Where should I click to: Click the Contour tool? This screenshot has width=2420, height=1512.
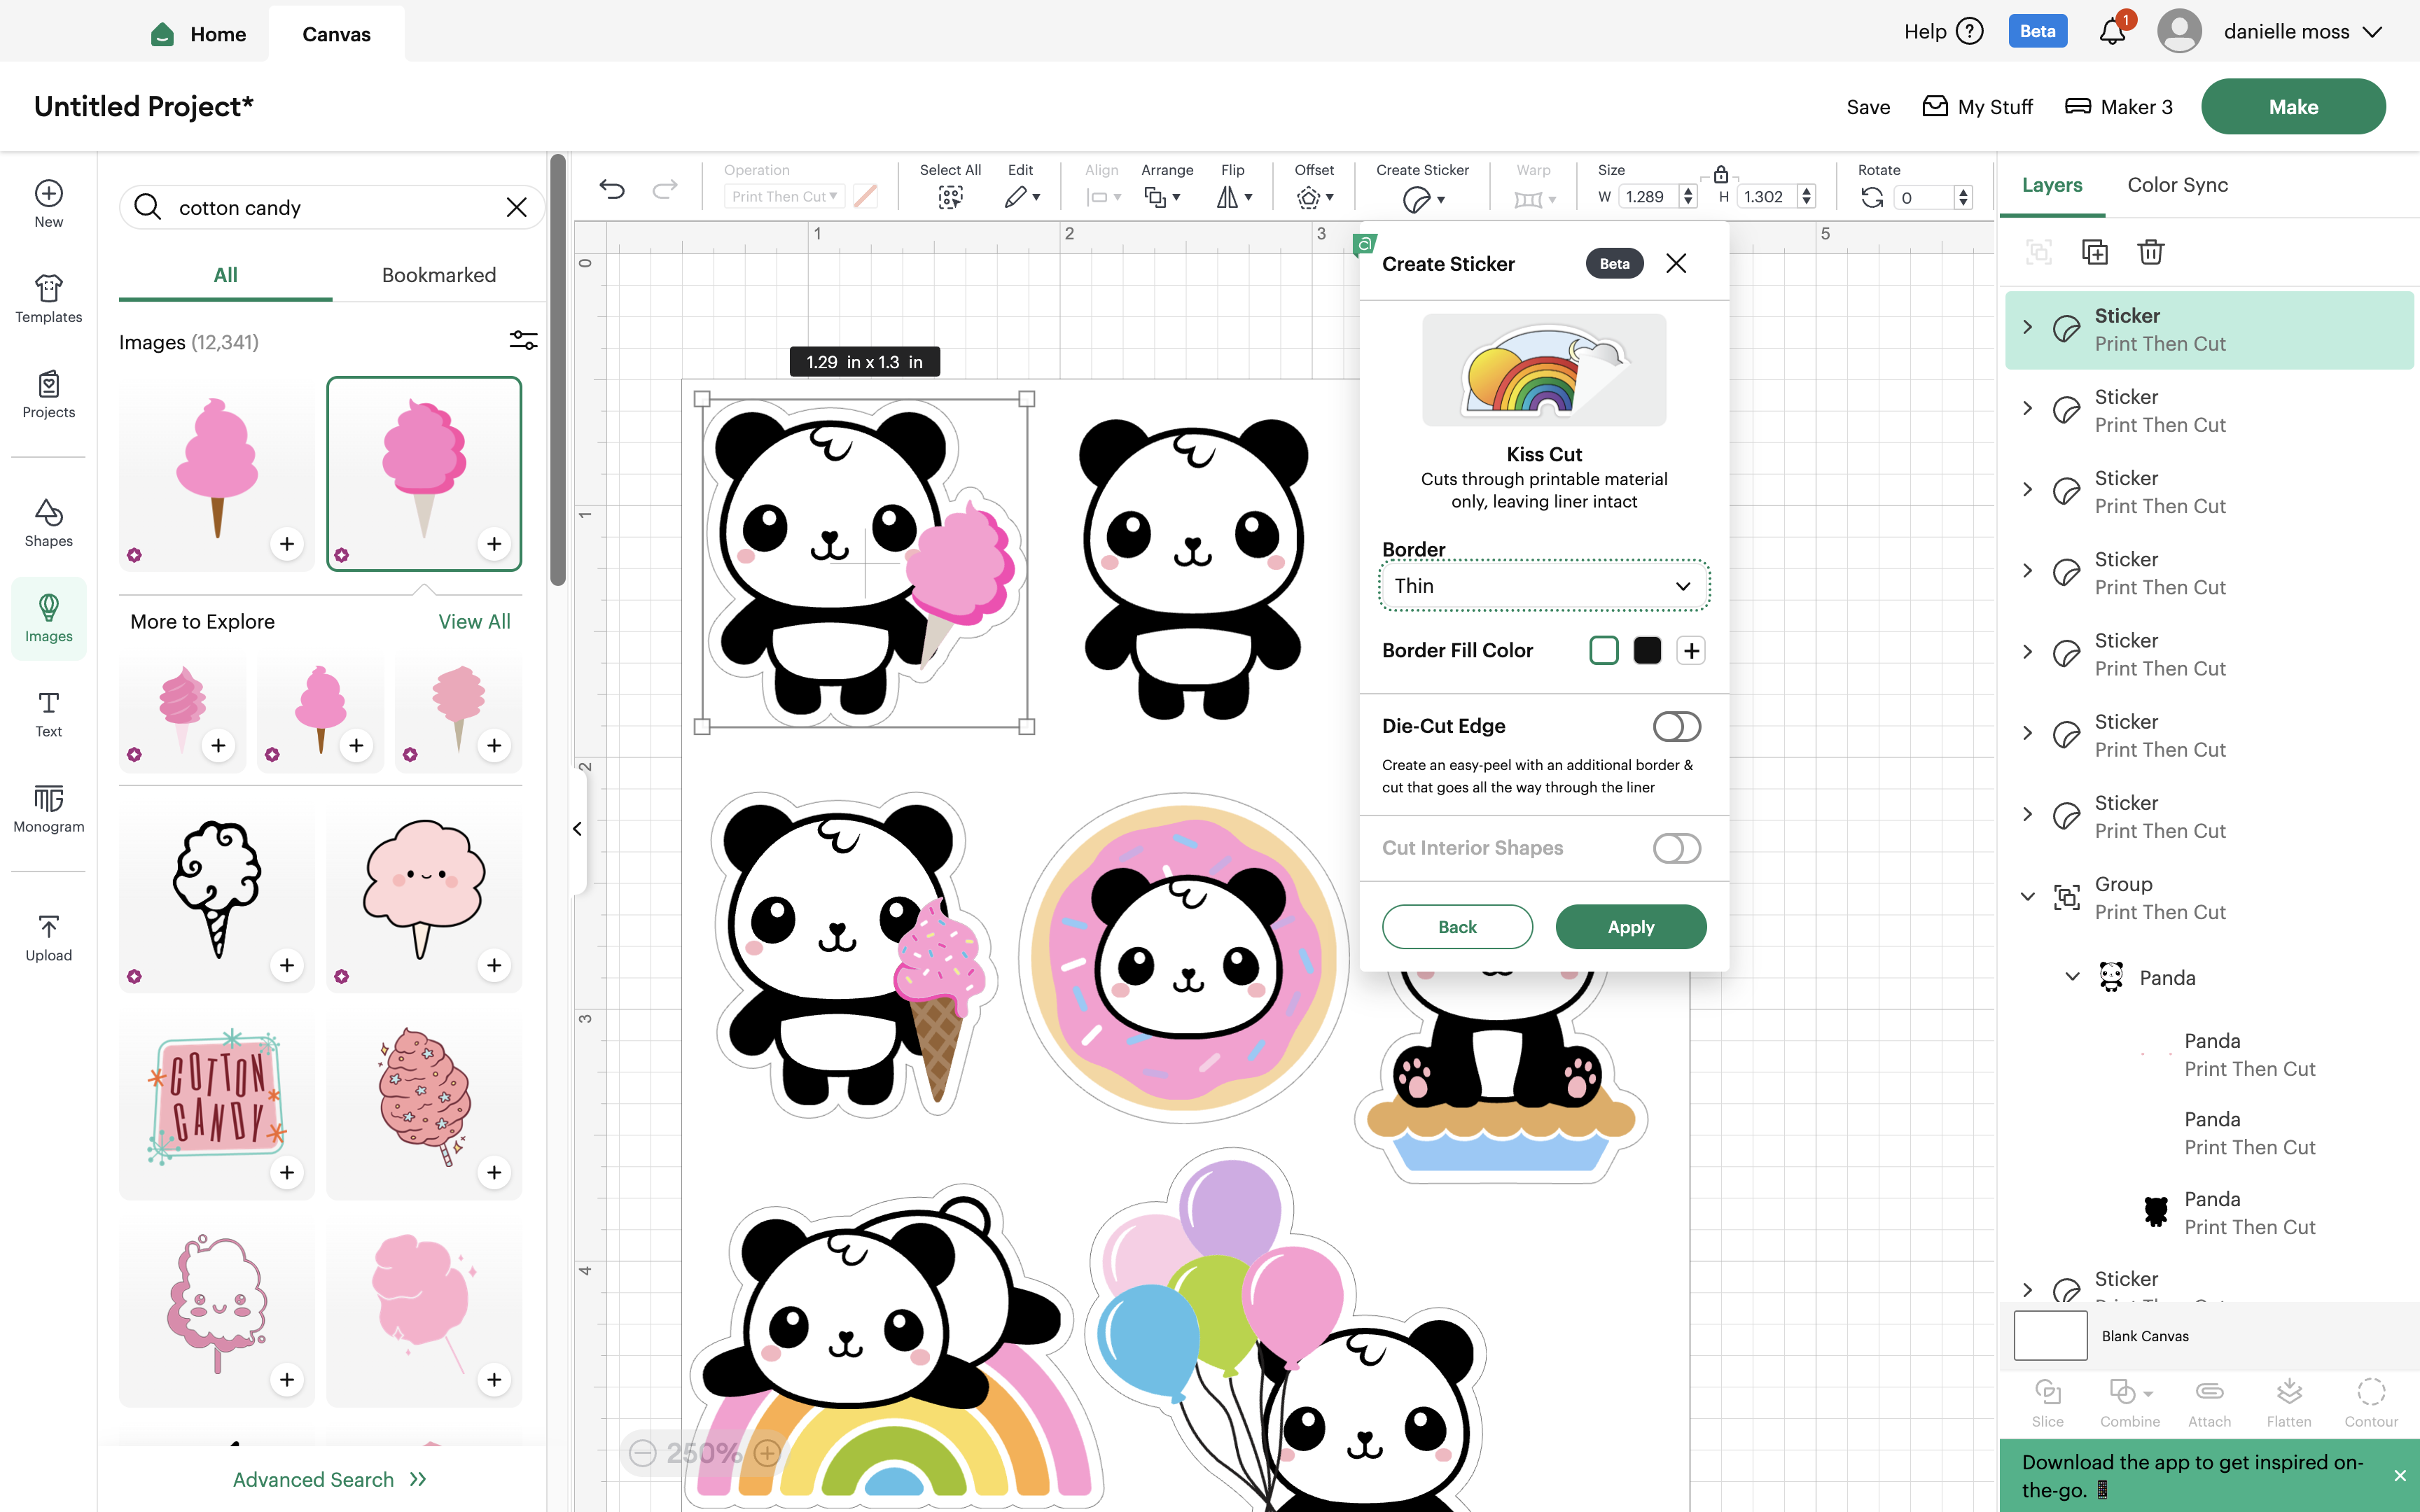(x=2371, y=1402)
